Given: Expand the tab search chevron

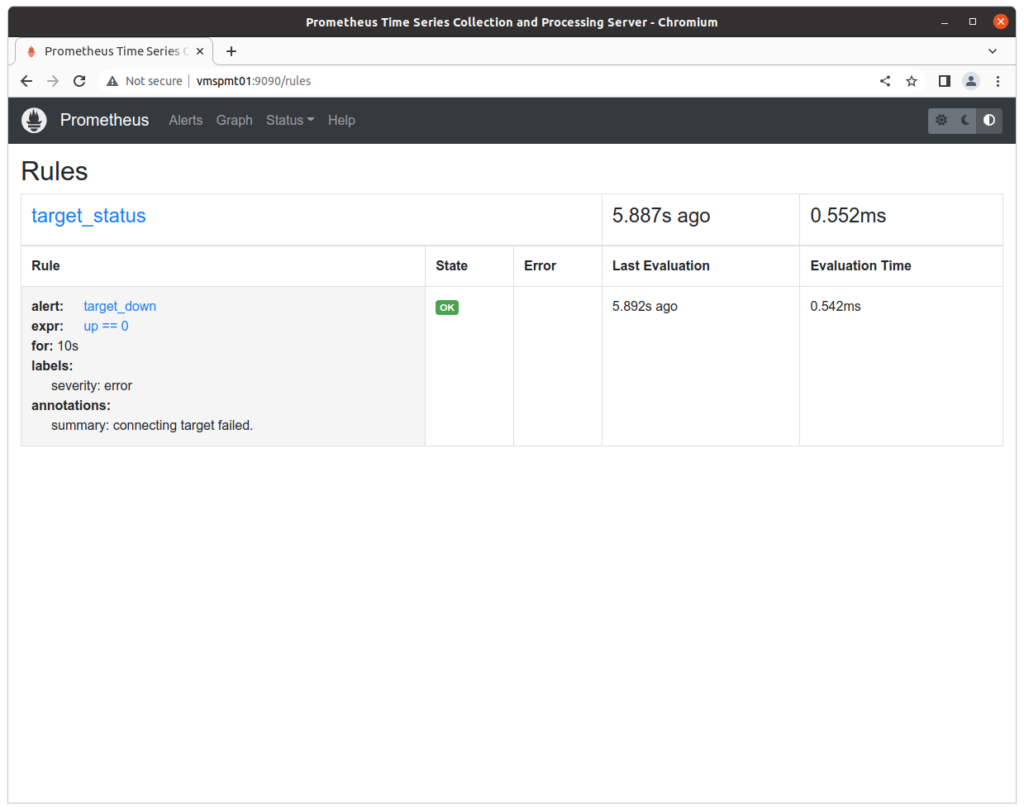Looking at the screenshot, I should pos(992,51).
